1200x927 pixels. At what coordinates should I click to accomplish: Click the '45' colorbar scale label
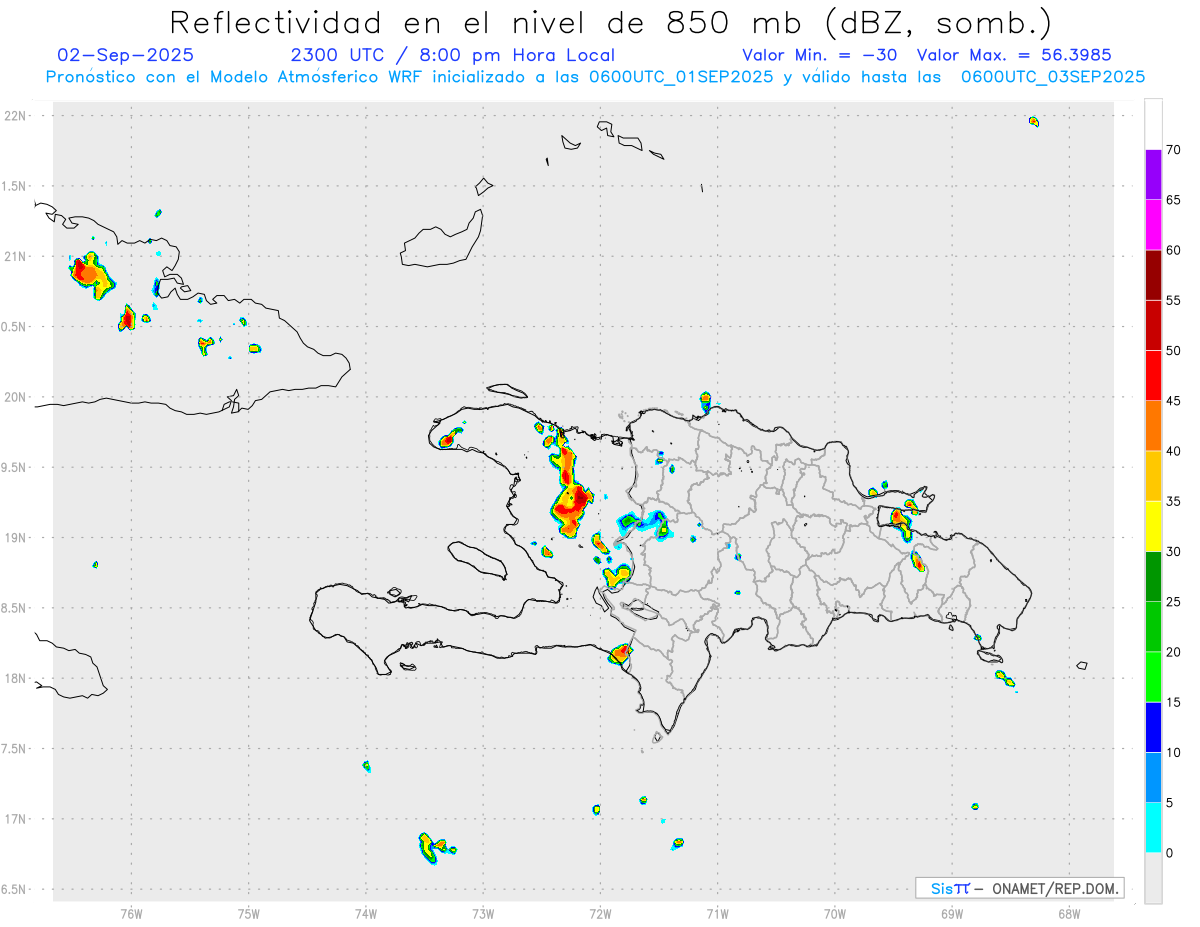click(1173, 401)
